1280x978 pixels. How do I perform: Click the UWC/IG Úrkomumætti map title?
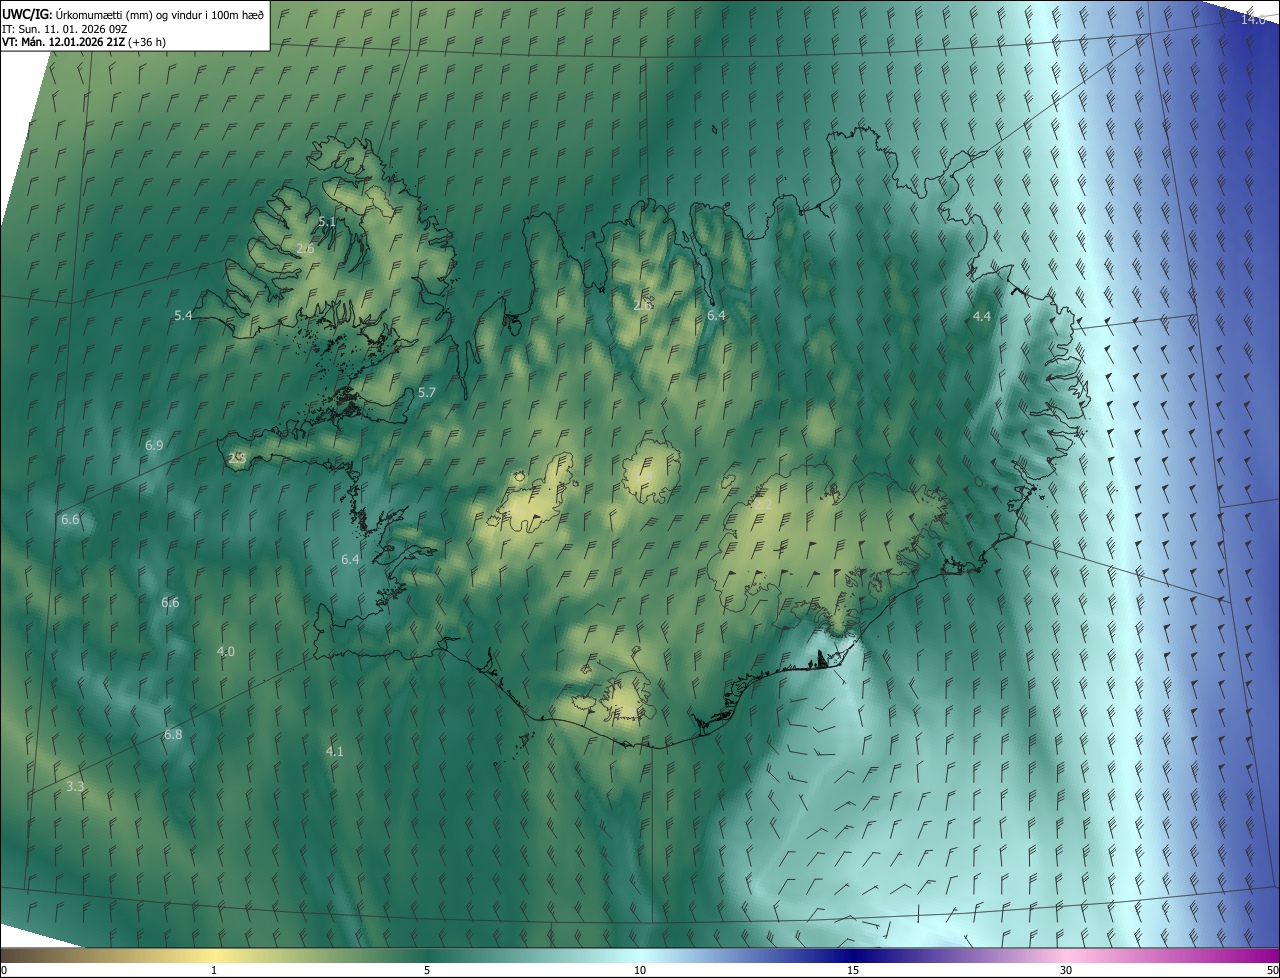click(x=133, y=13)
